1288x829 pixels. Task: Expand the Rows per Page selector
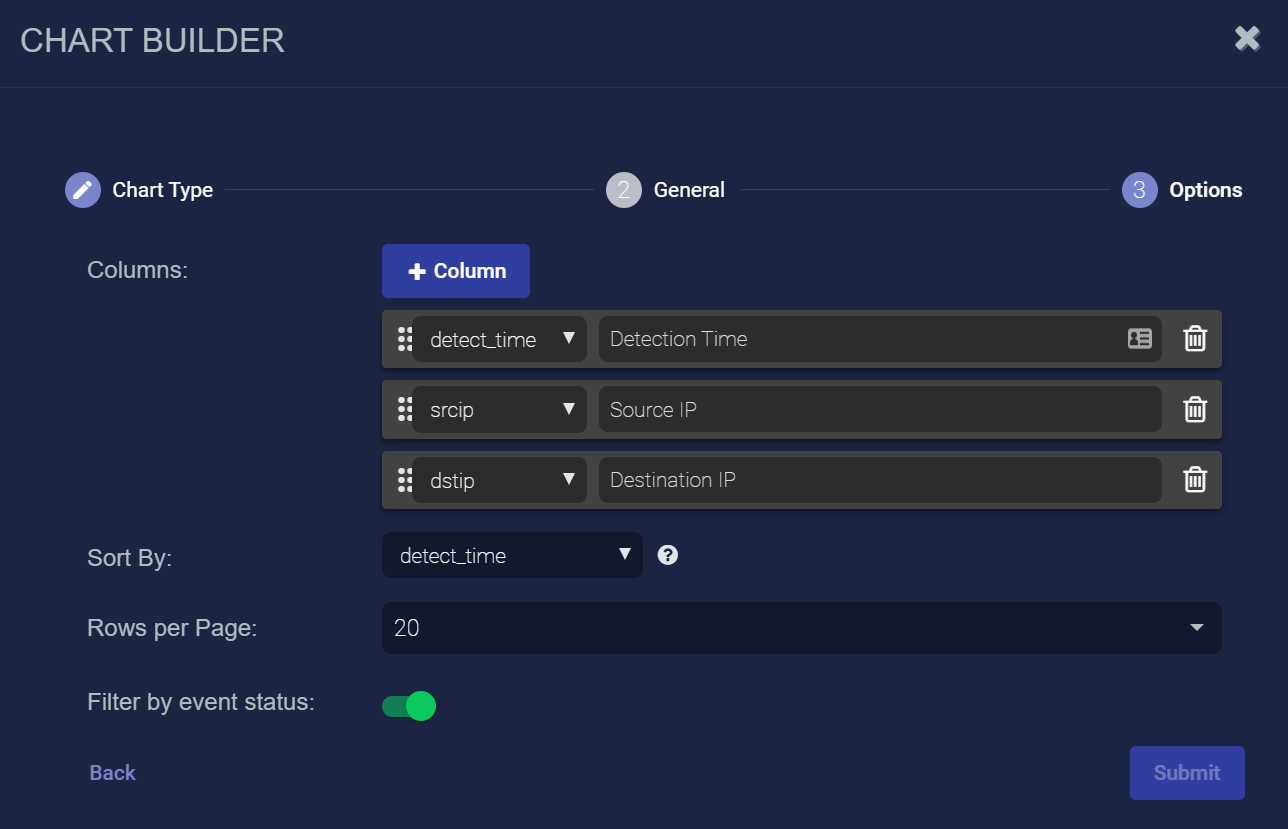(801, 628)
